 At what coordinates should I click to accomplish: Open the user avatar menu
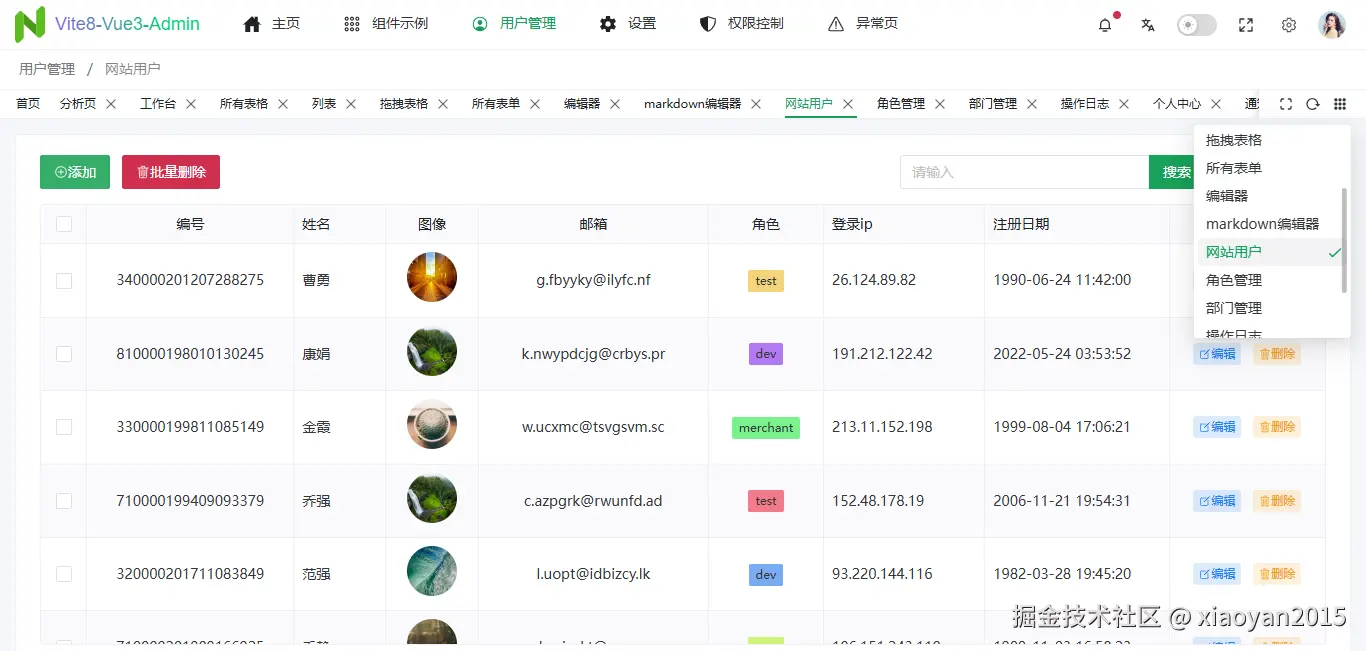[1332, 25]
